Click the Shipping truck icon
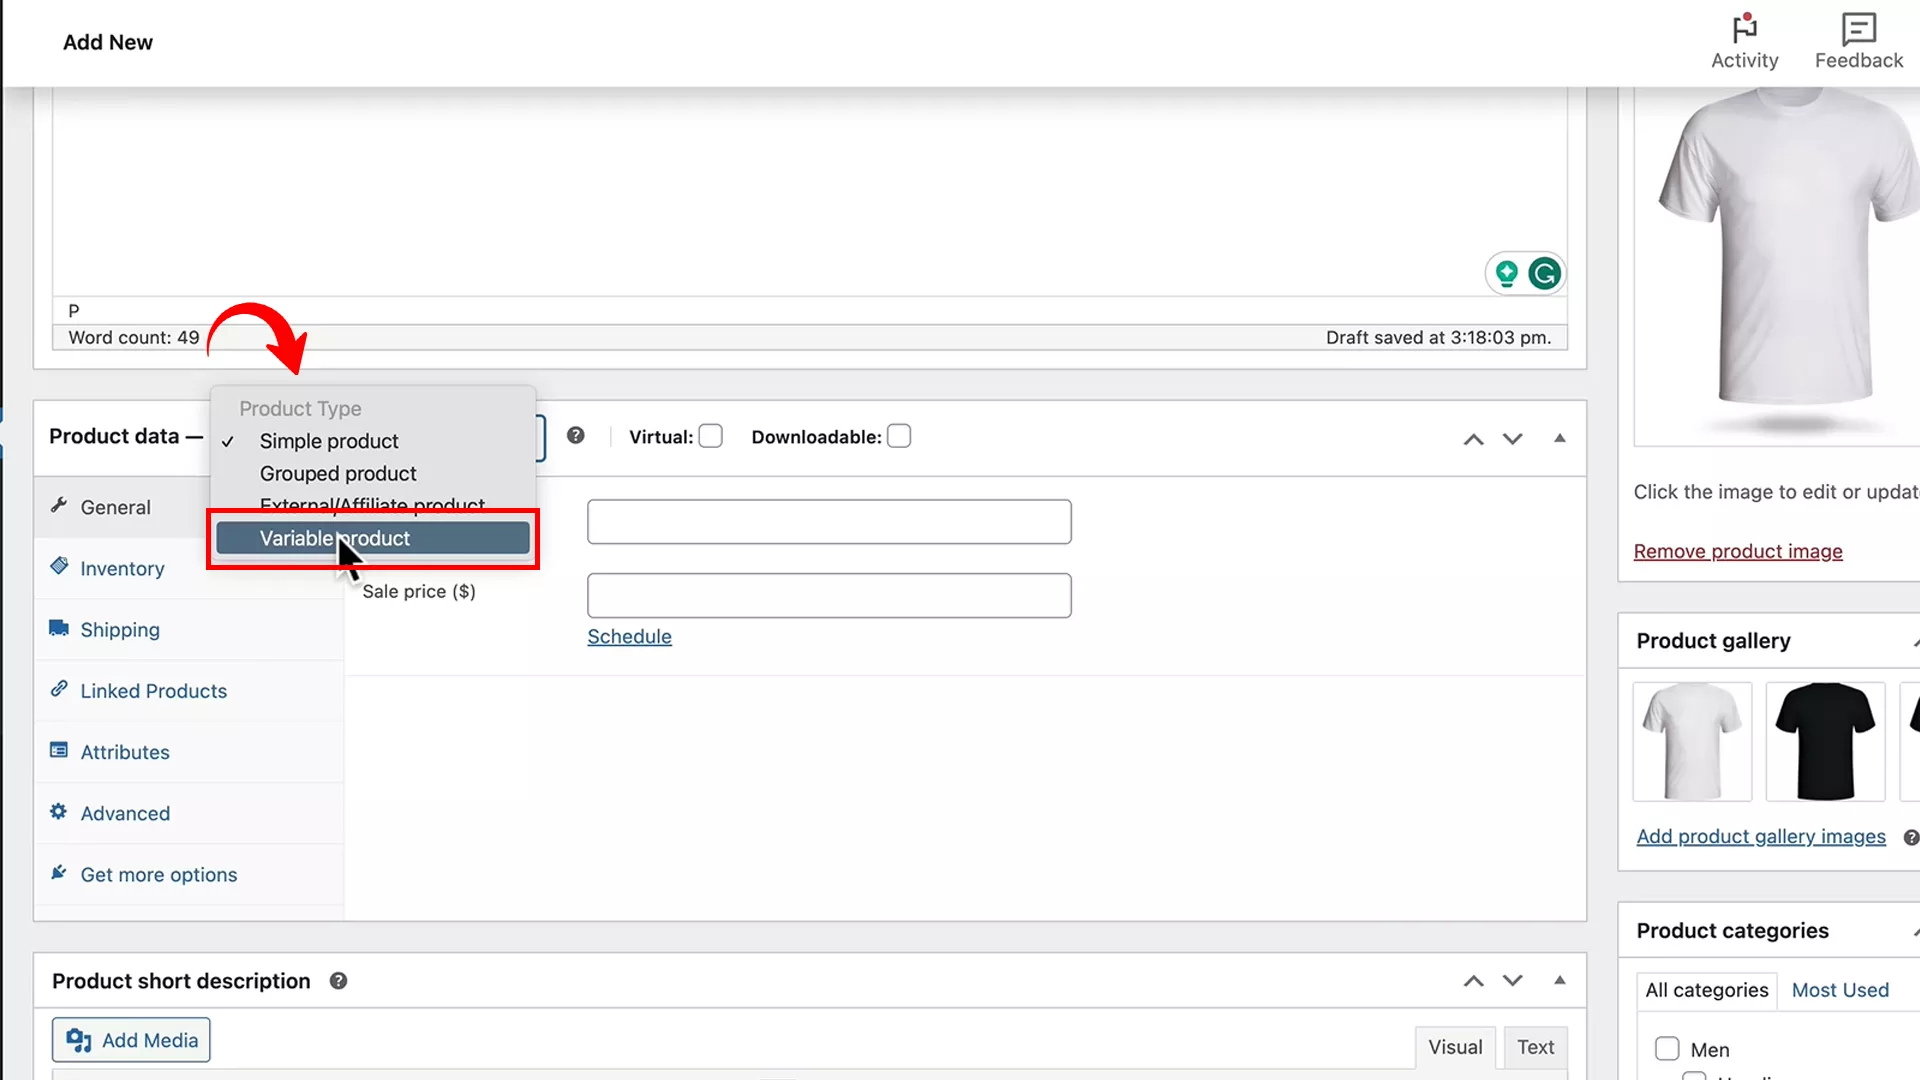This screenshot has width=1920, height=1080. coord(59,629)
